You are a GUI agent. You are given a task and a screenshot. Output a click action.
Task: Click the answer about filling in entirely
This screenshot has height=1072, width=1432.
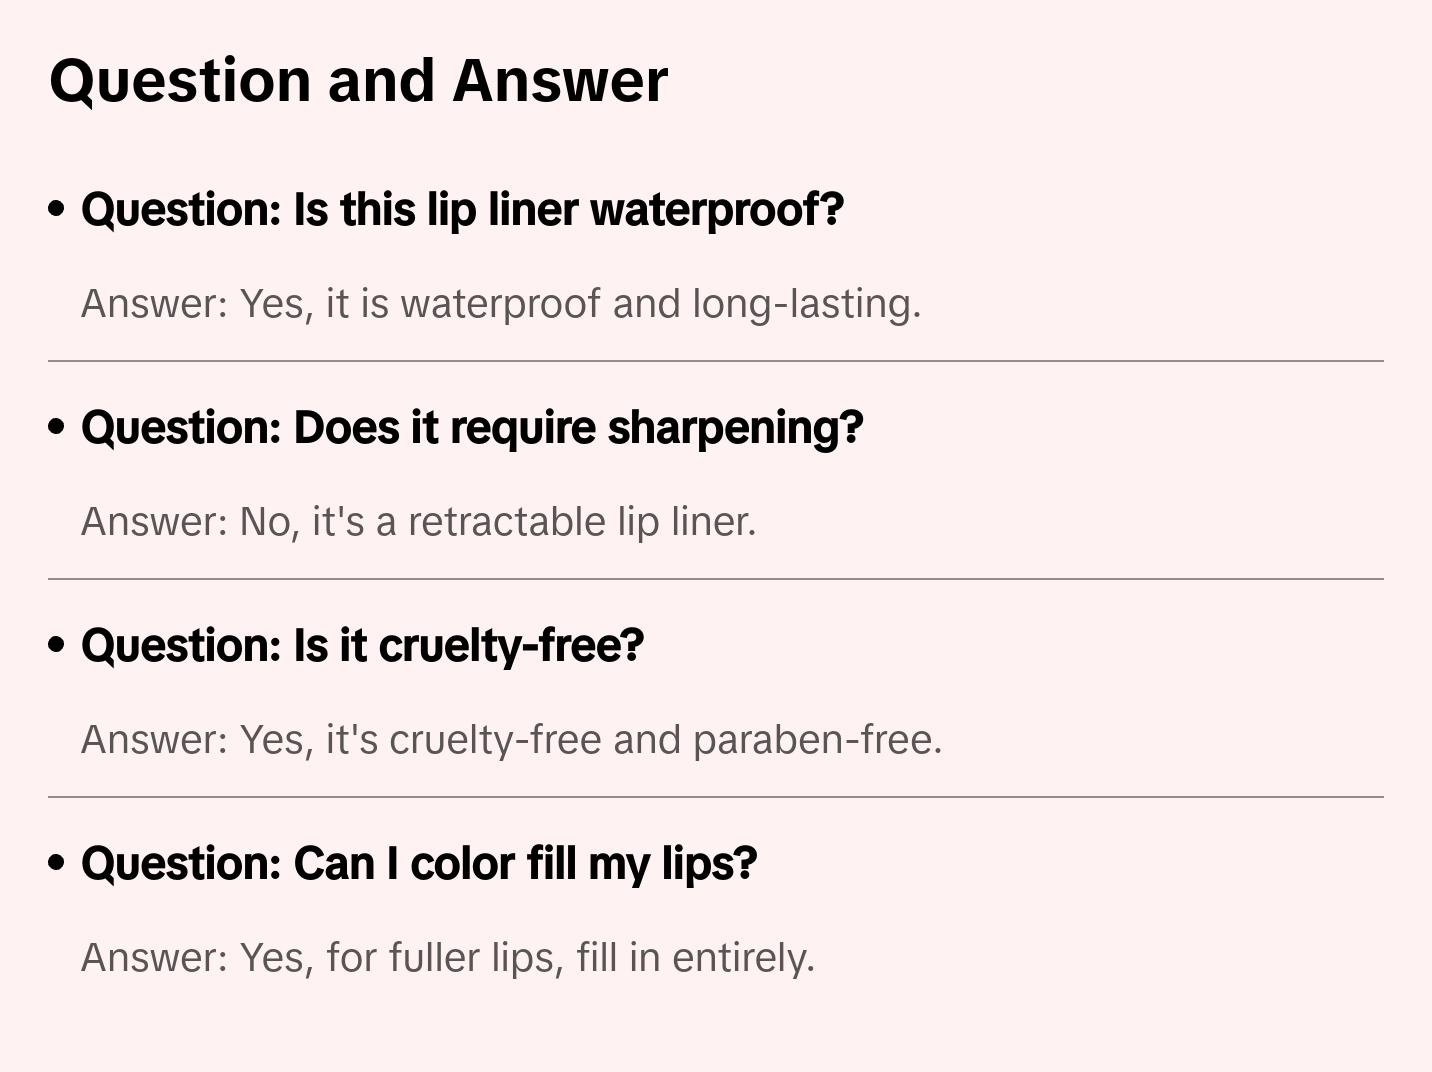(447, 958)
